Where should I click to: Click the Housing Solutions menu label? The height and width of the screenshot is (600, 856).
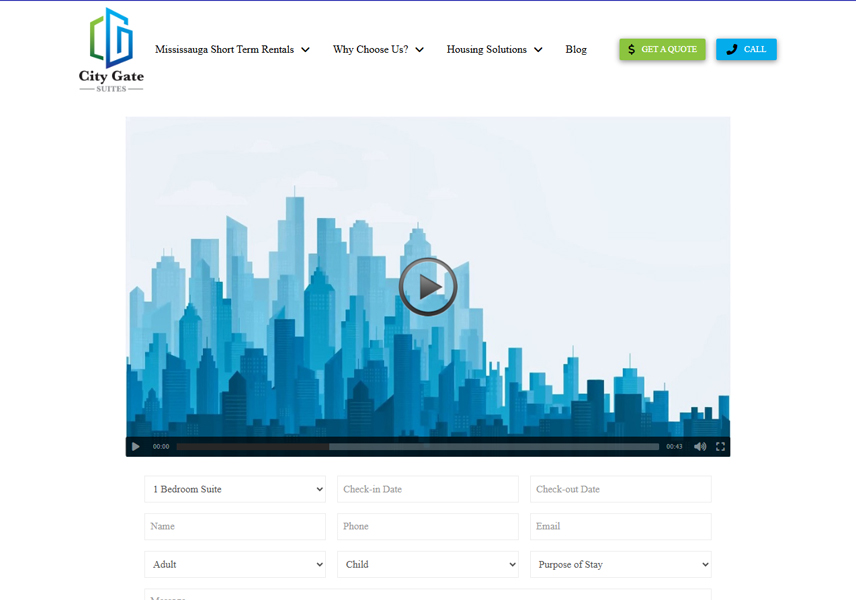tap(486, 50)
